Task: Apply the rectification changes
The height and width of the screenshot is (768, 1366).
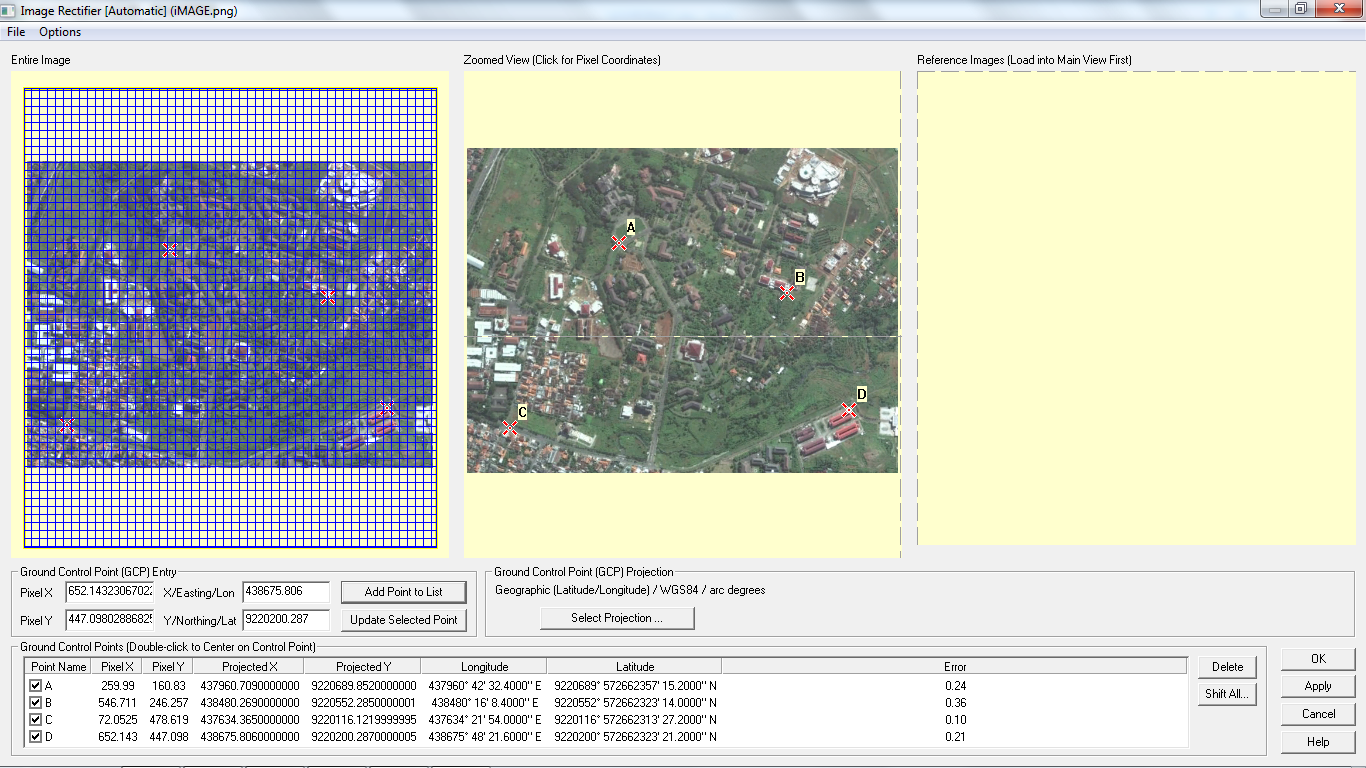Action: [1317, 686]
